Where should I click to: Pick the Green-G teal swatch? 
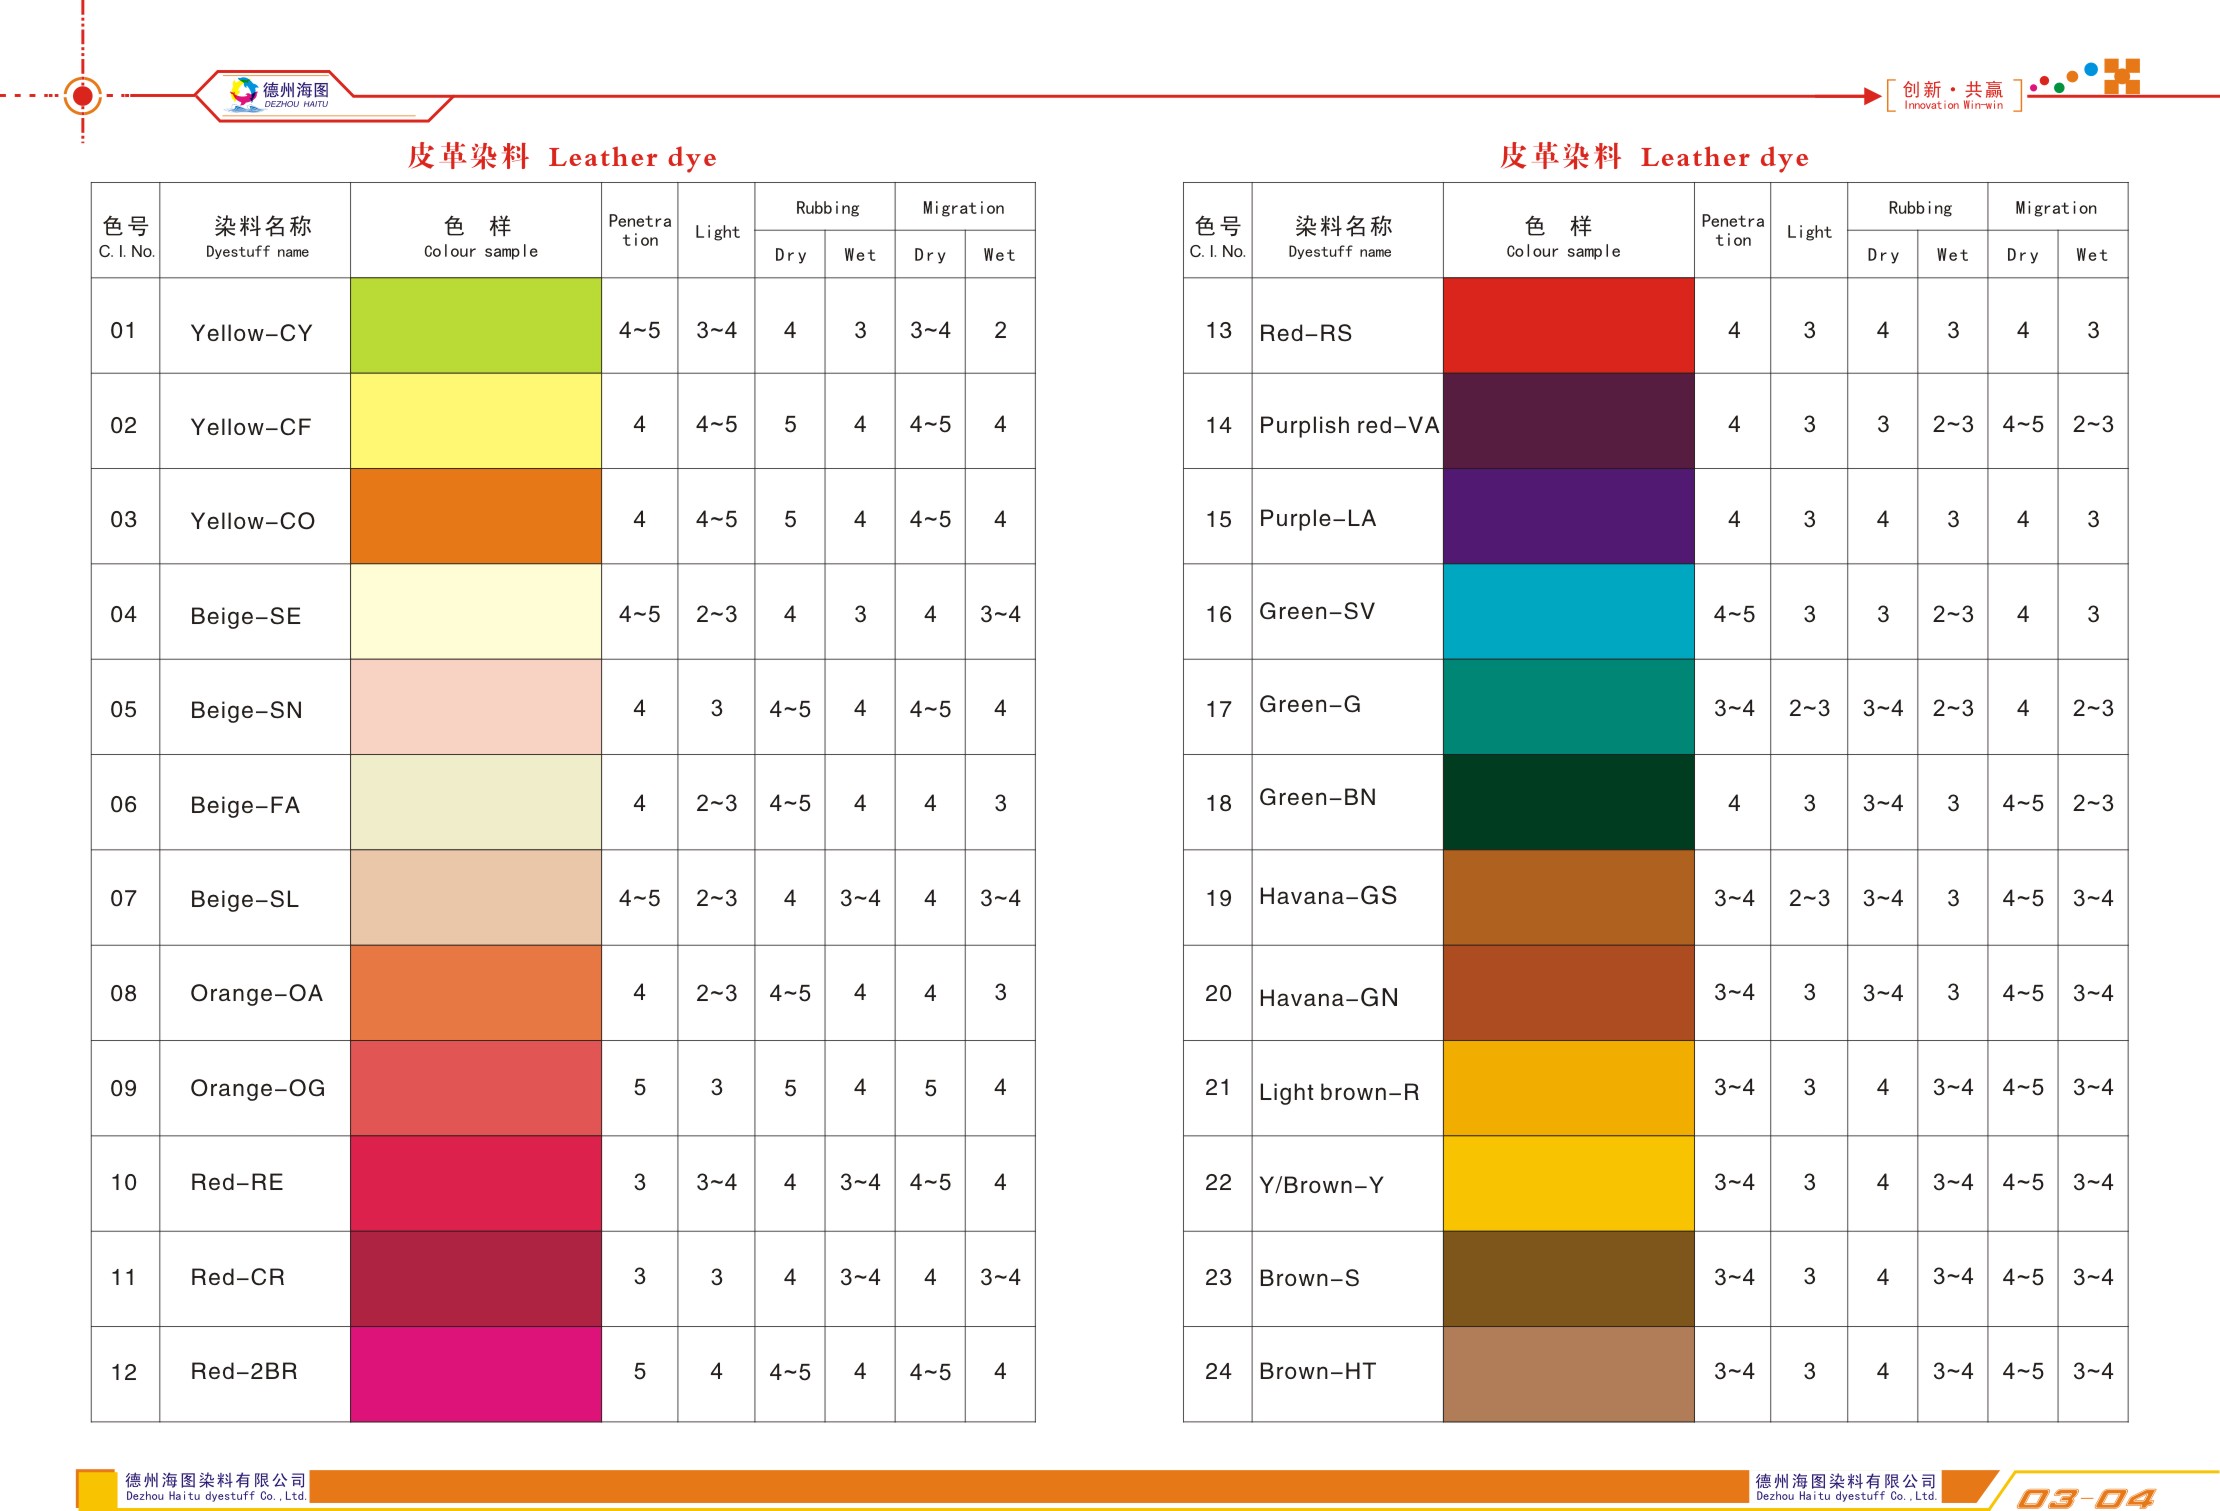click(x=1569, y=706)
